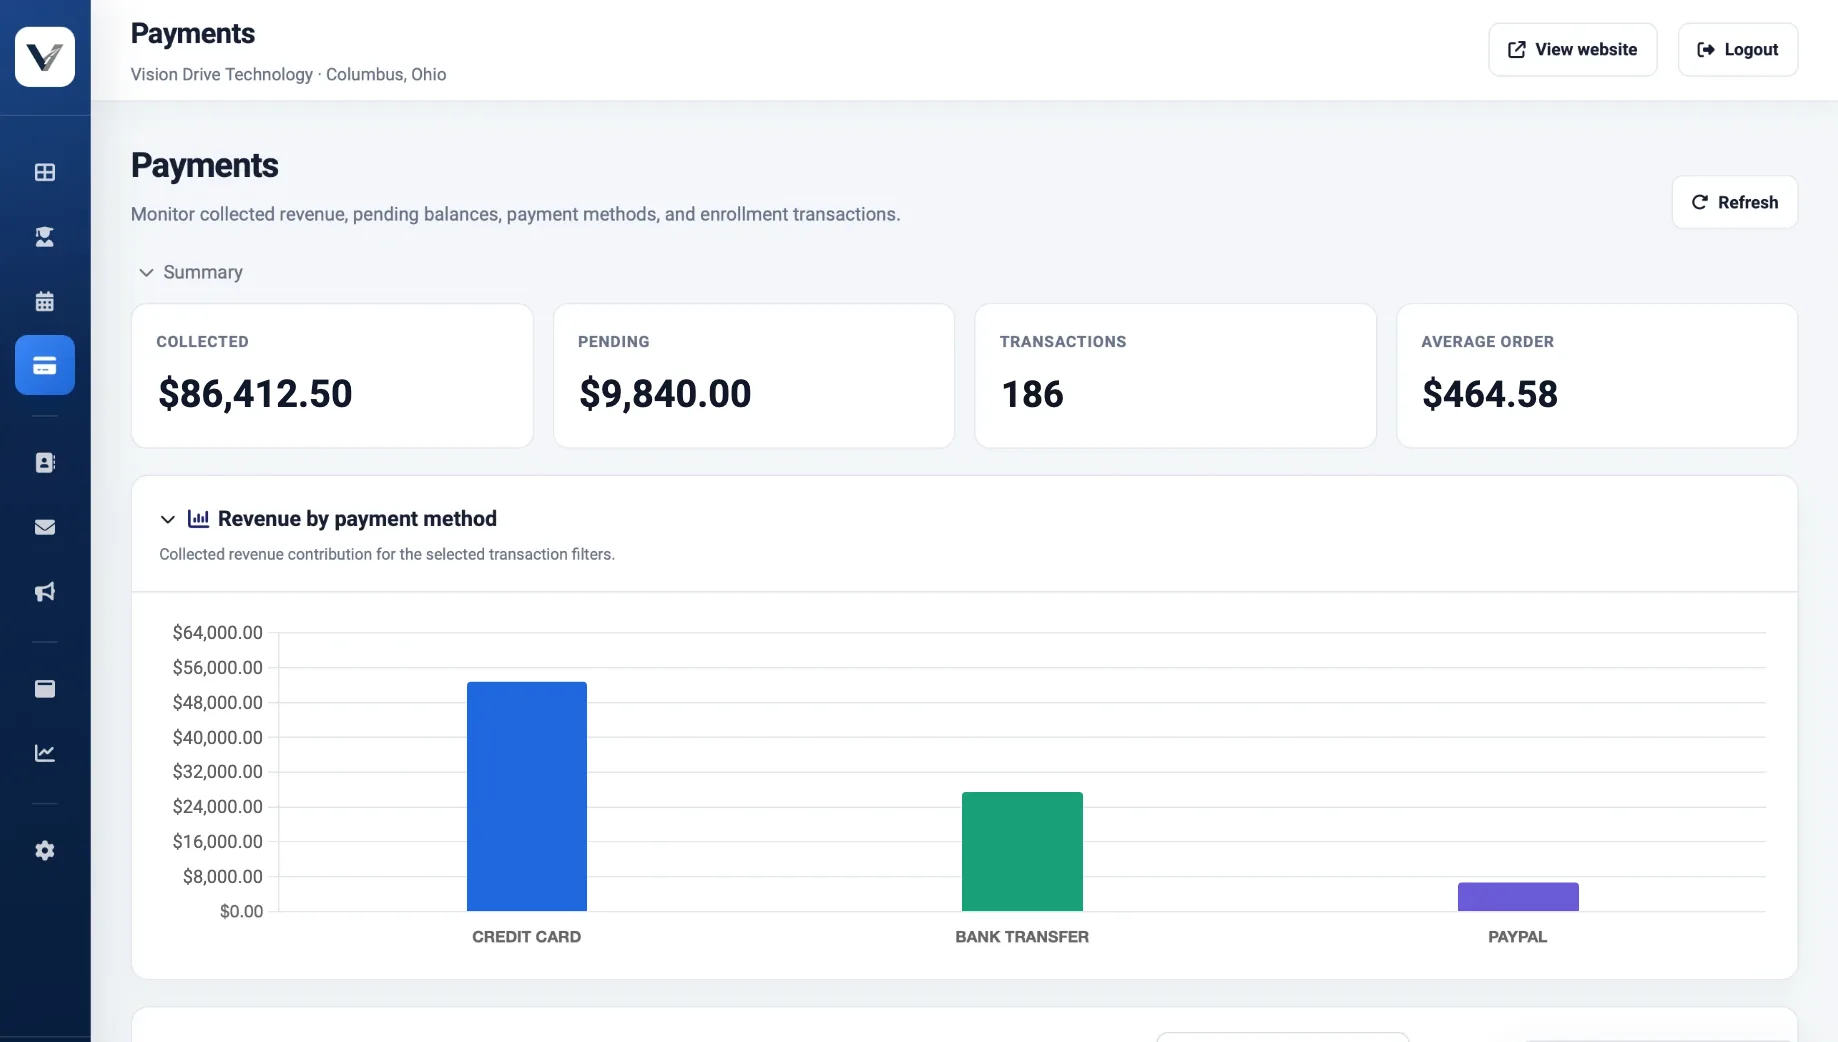Click the CREDIT CARD axis label
The image size is (1838, 1042).
tap(526, 937)
